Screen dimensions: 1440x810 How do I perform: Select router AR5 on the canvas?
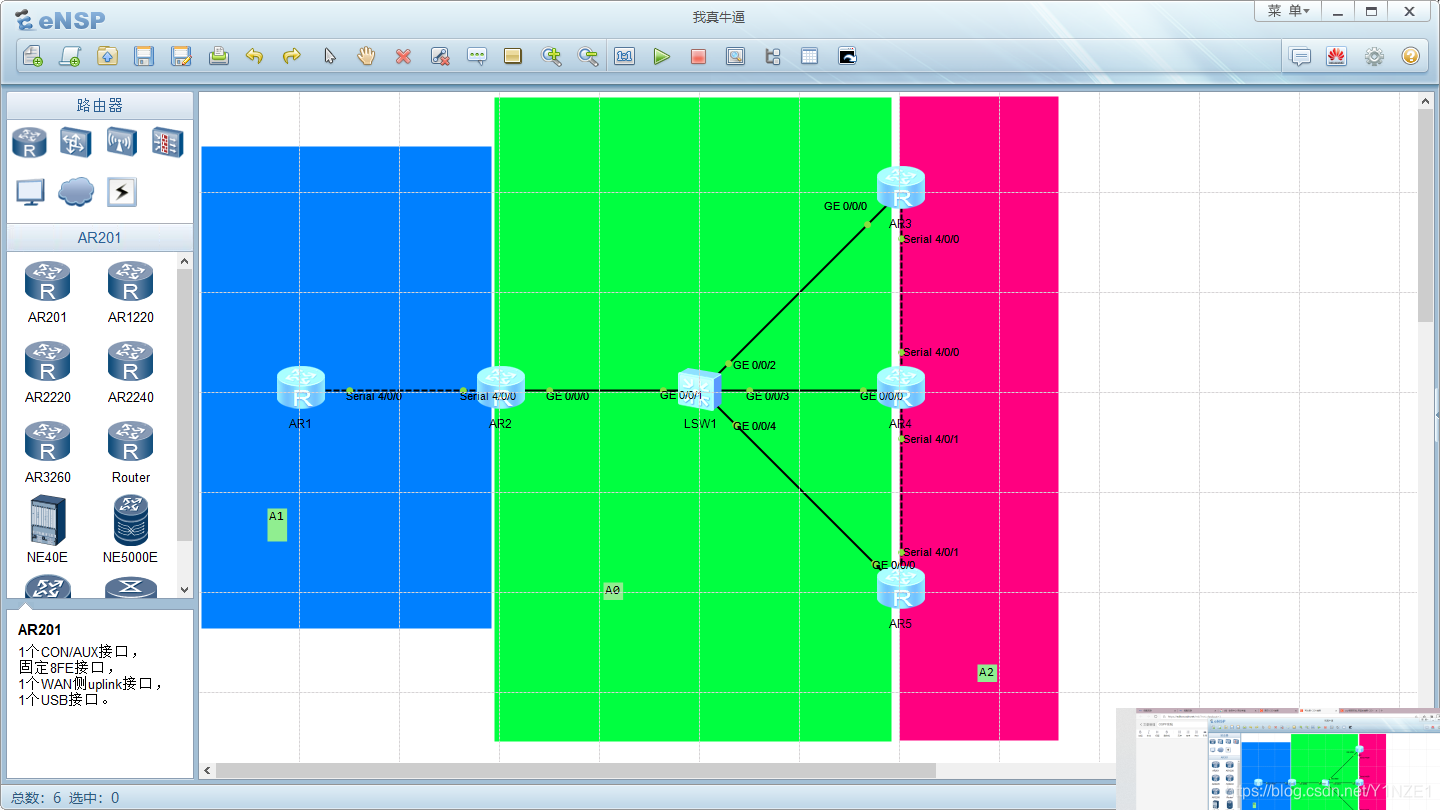[901, 588]
